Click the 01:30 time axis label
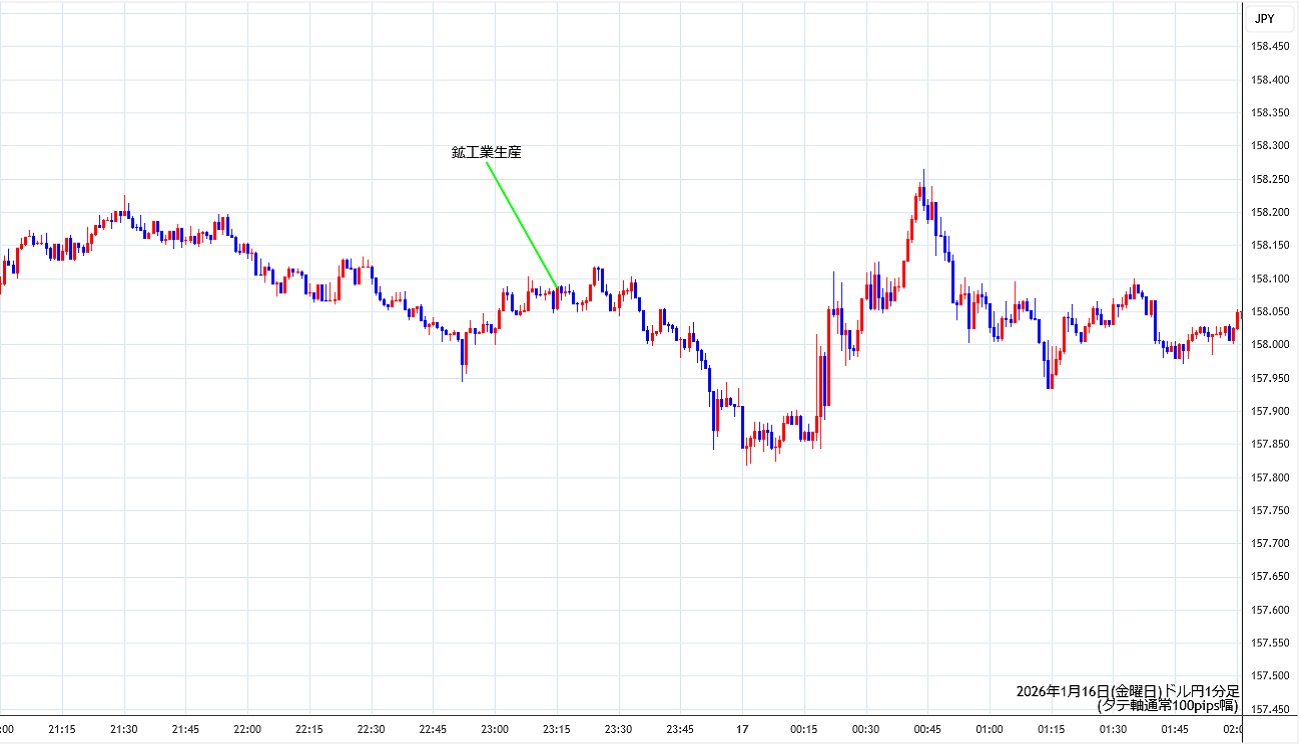The image size is (1300, 745). click(1113, 730)
